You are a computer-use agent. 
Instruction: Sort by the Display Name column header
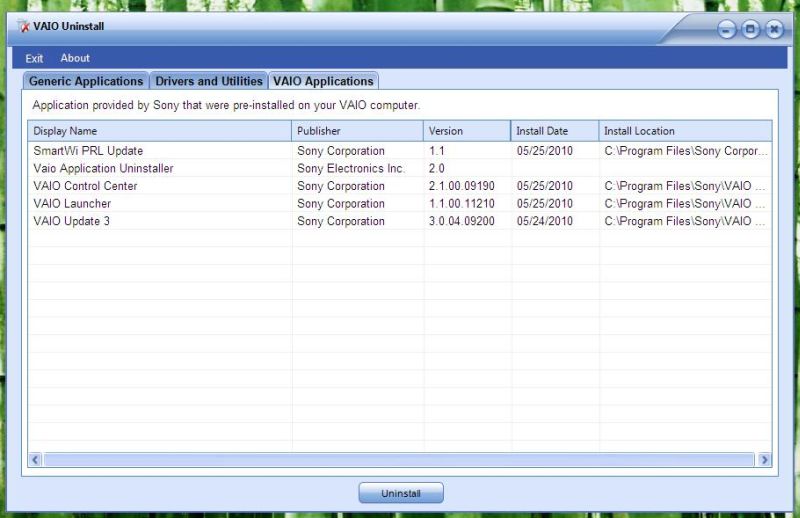point(160,131)
